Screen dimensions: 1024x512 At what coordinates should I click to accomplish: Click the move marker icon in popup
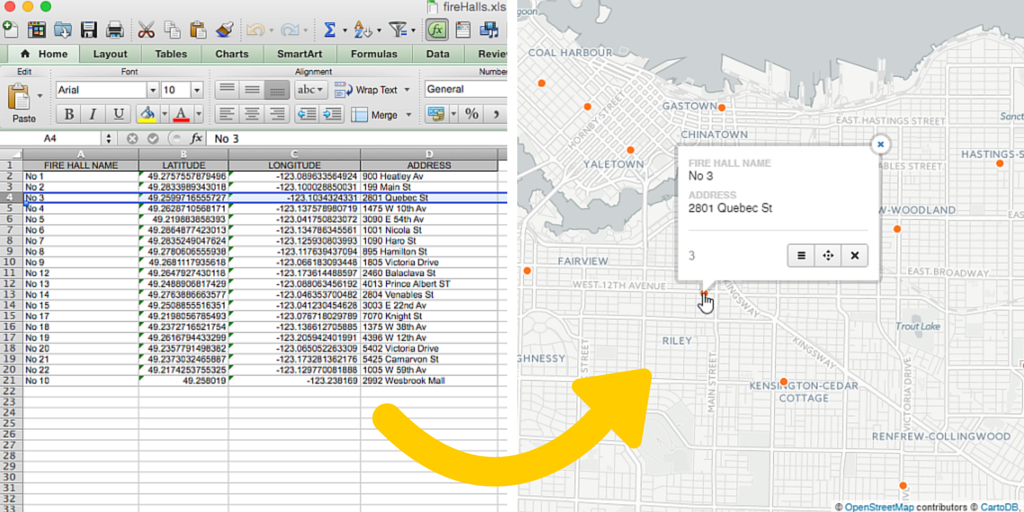(x=828, y=256)
